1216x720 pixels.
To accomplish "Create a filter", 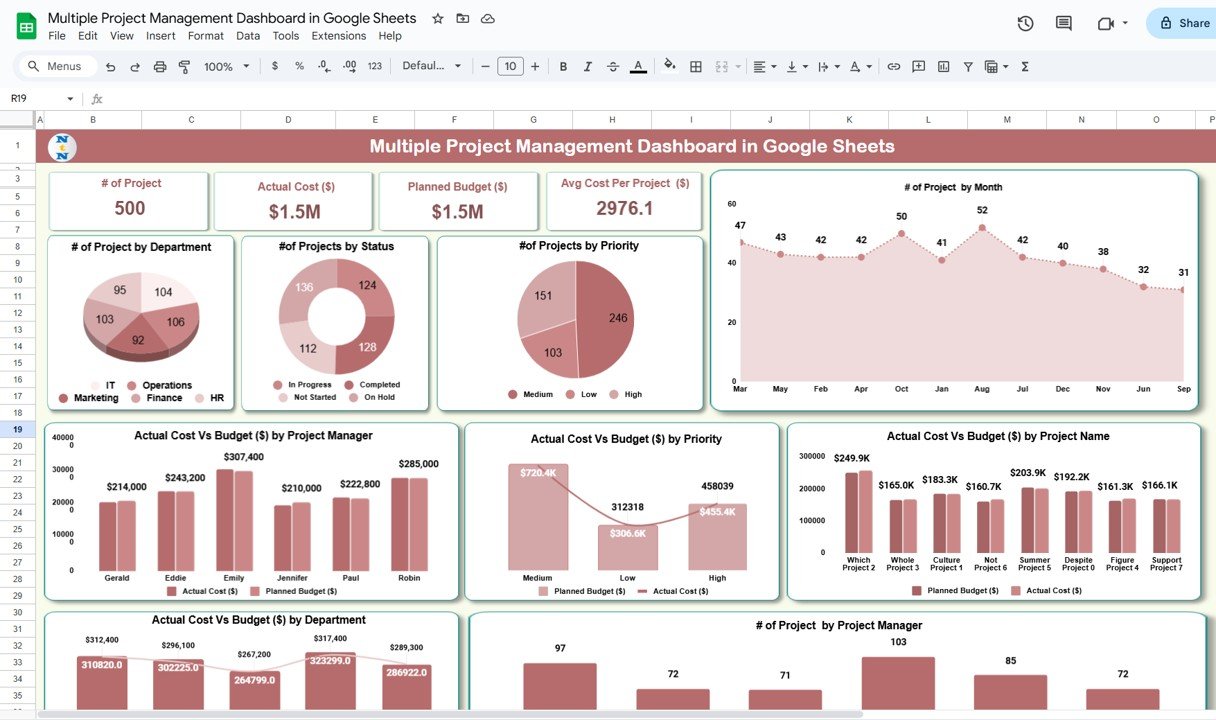I will 968,67.
